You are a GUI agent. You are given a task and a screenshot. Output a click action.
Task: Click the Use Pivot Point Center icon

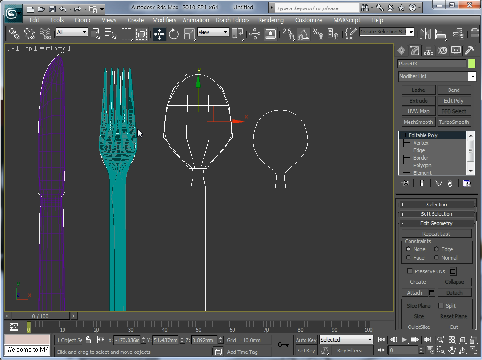pyautogui.click(x=237, y=34)
